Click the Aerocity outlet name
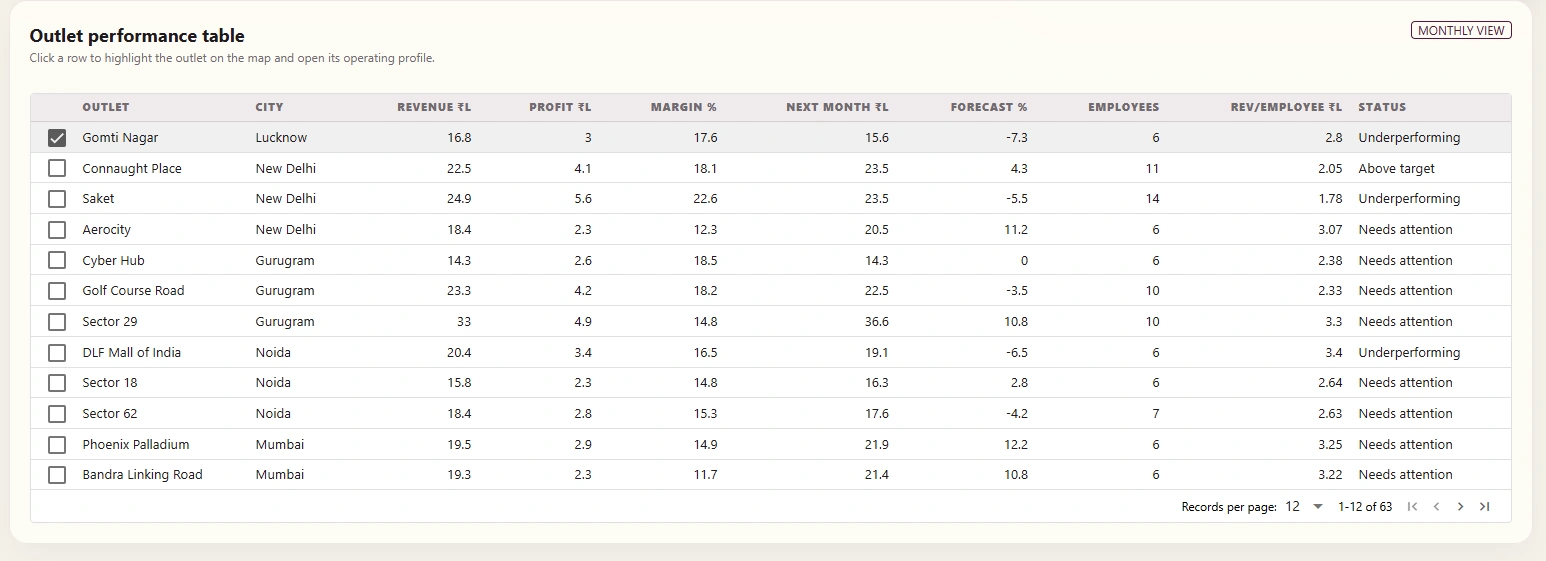Image resolution: width=1546 pixels, height=561 pixels. [107, 230]
